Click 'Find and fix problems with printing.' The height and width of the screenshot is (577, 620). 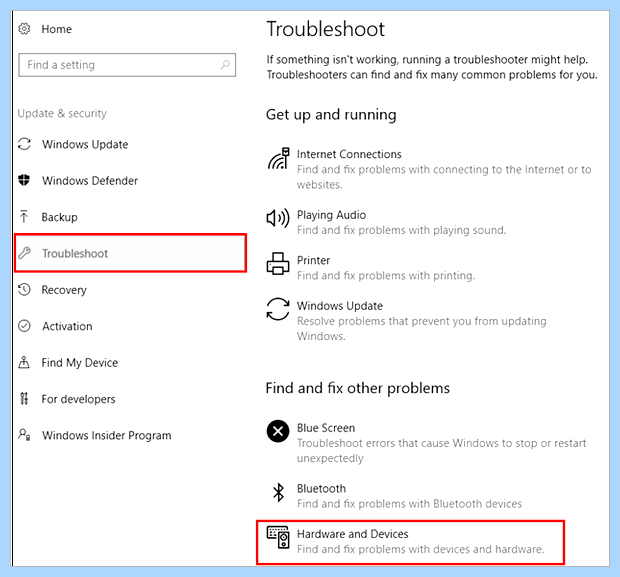pyautogui.click(x=386, y=276)
